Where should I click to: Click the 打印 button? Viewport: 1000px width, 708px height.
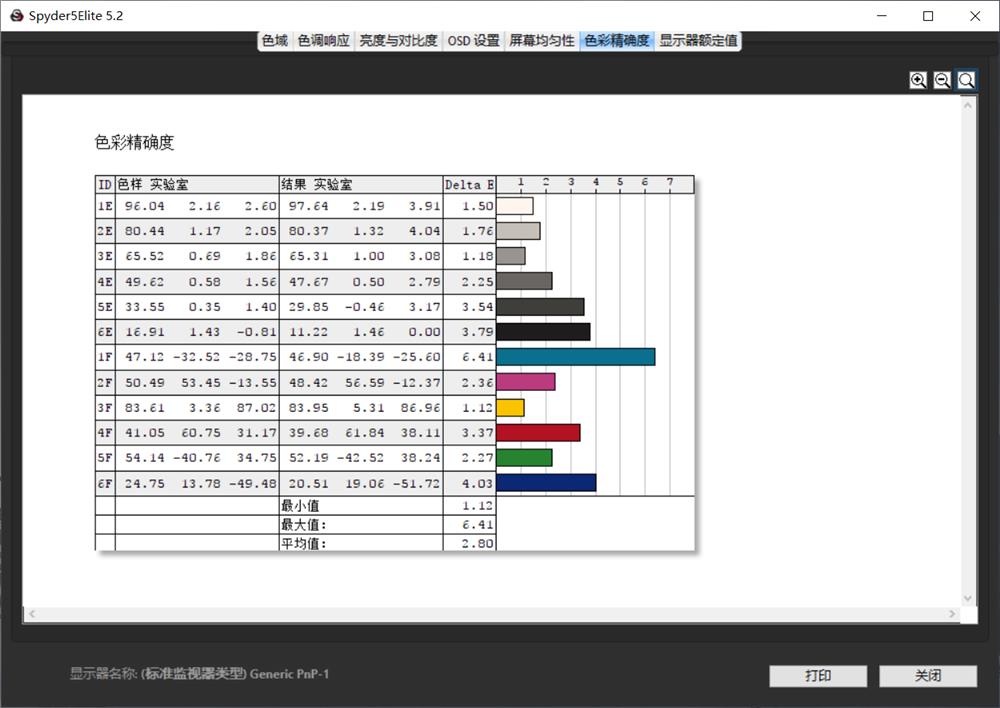click(x=817, y=676)
